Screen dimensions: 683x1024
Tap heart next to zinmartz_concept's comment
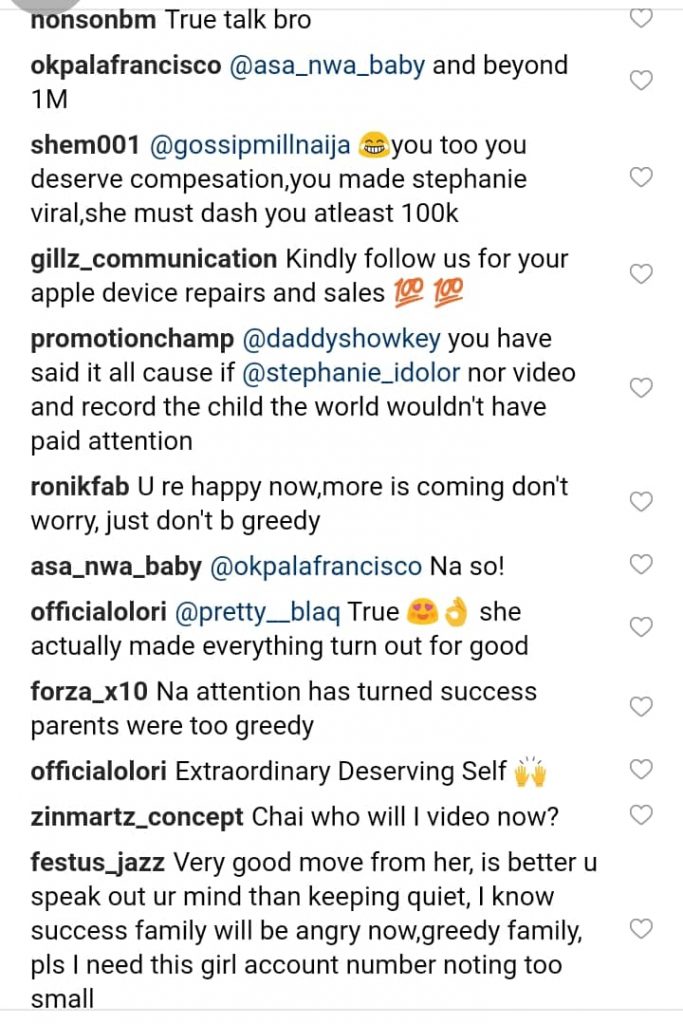(641, 815)
